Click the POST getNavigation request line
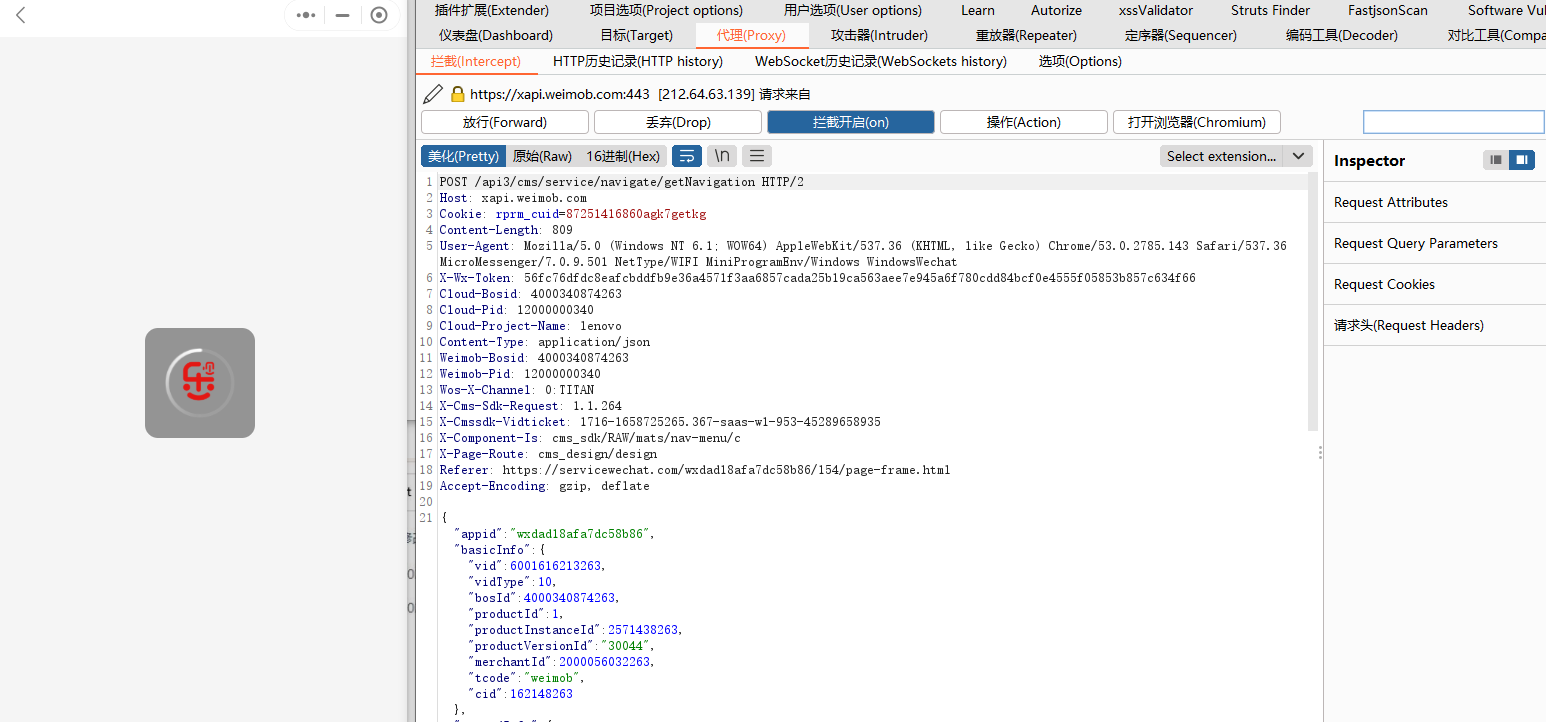1546x722 pixels. coord(621,182)
